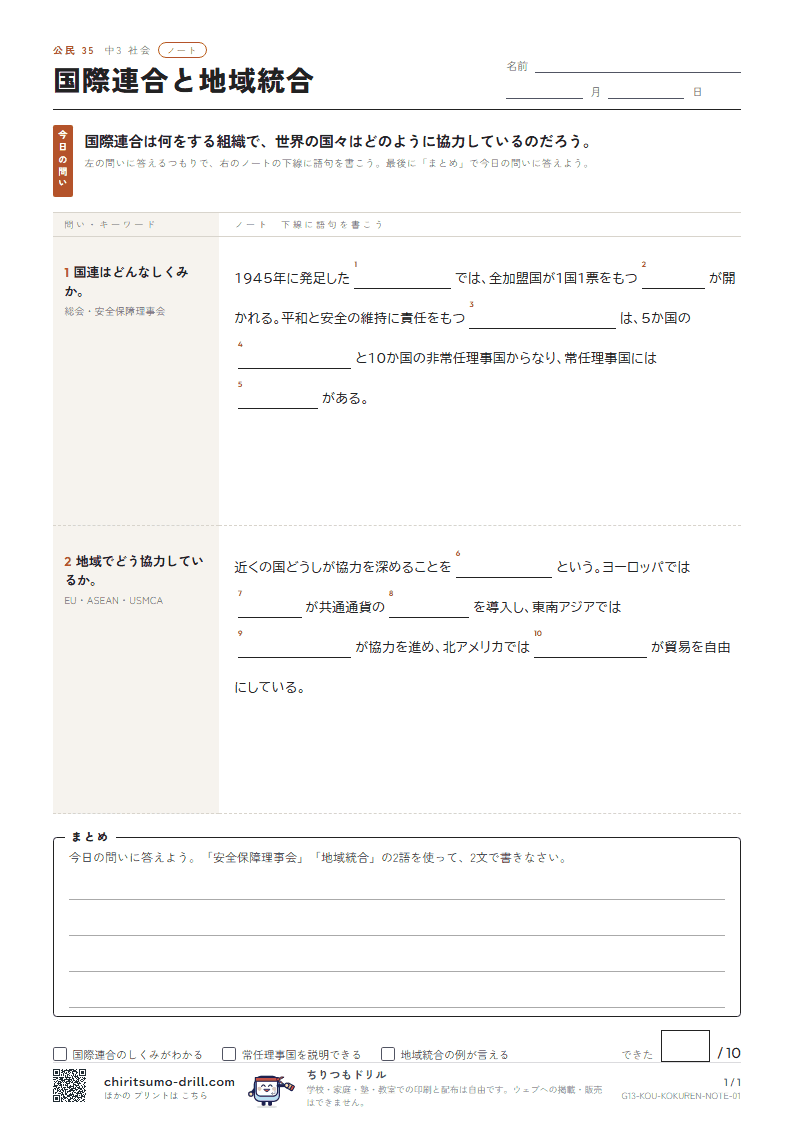Click the day blank before 日

coord(646,92)
